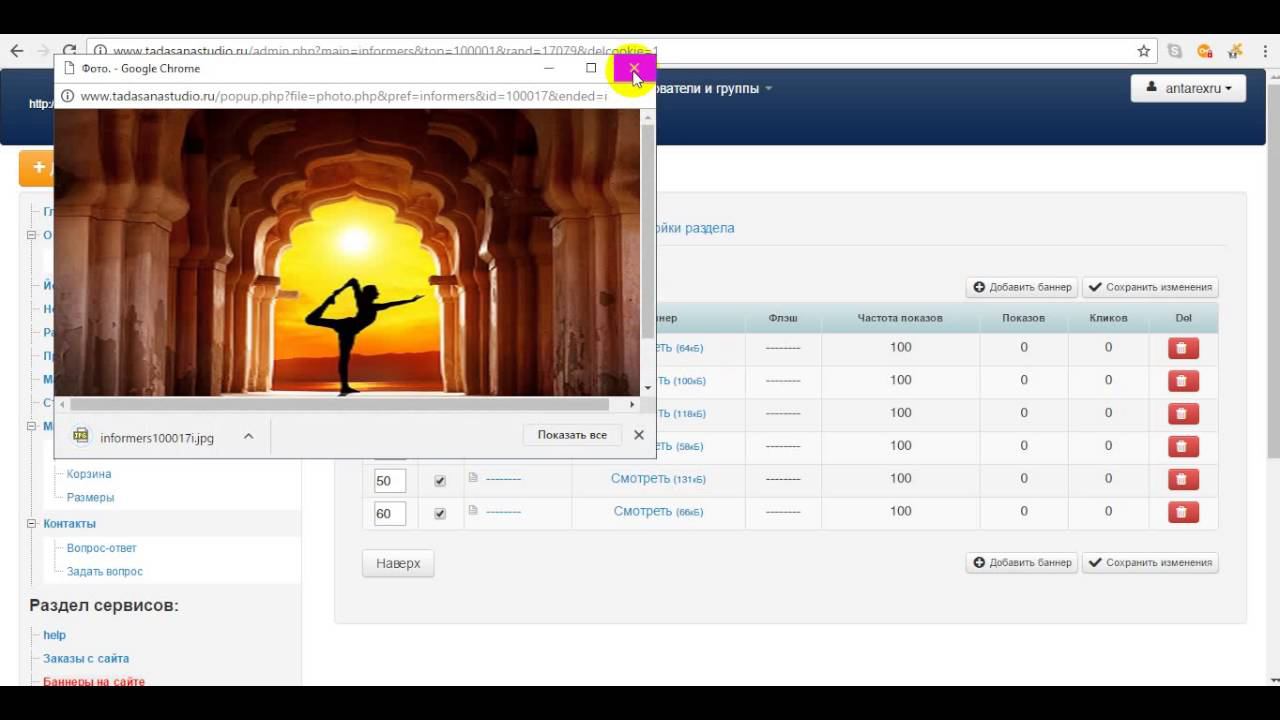Viewport: 1280px width, 720px height.
Task: Click the bottom Добавить баннер button
Action: (1022, 562)
